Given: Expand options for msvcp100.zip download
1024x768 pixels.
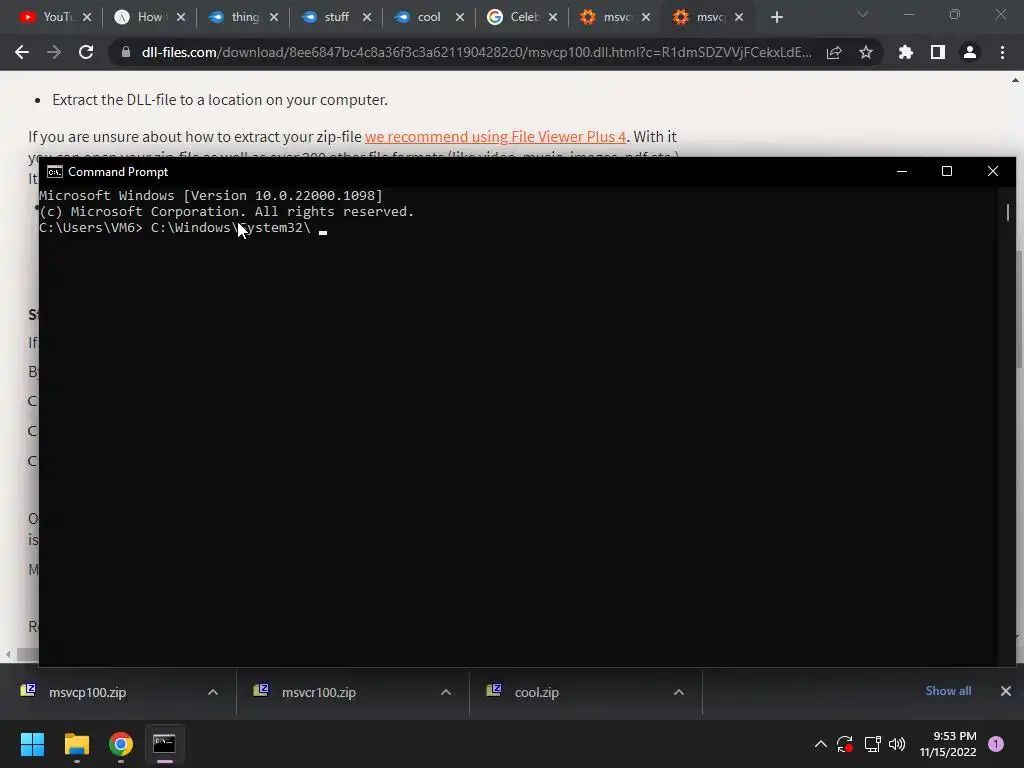Looking at the screenshot, I should (213, 692).
